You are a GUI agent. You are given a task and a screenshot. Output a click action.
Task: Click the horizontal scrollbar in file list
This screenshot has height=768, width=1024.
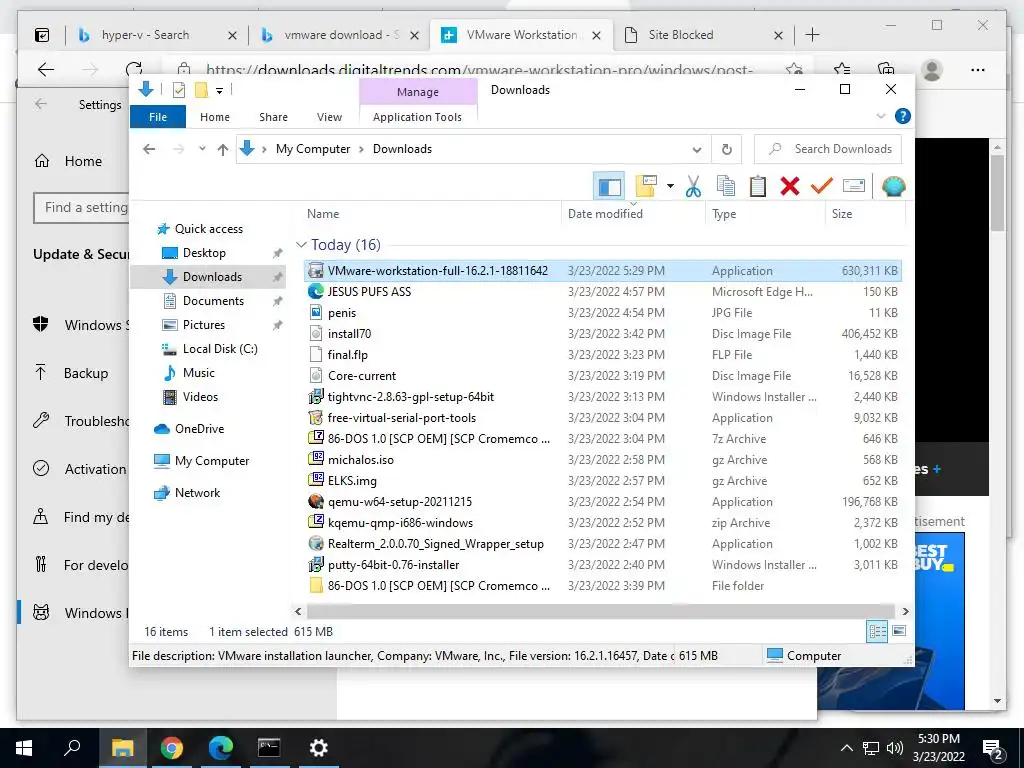point(601,611)
